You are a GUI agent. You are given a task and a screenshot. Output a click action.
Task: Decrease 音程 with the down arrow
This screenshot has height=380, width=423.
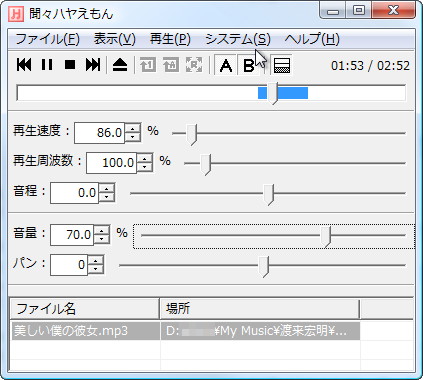[107, 197]
